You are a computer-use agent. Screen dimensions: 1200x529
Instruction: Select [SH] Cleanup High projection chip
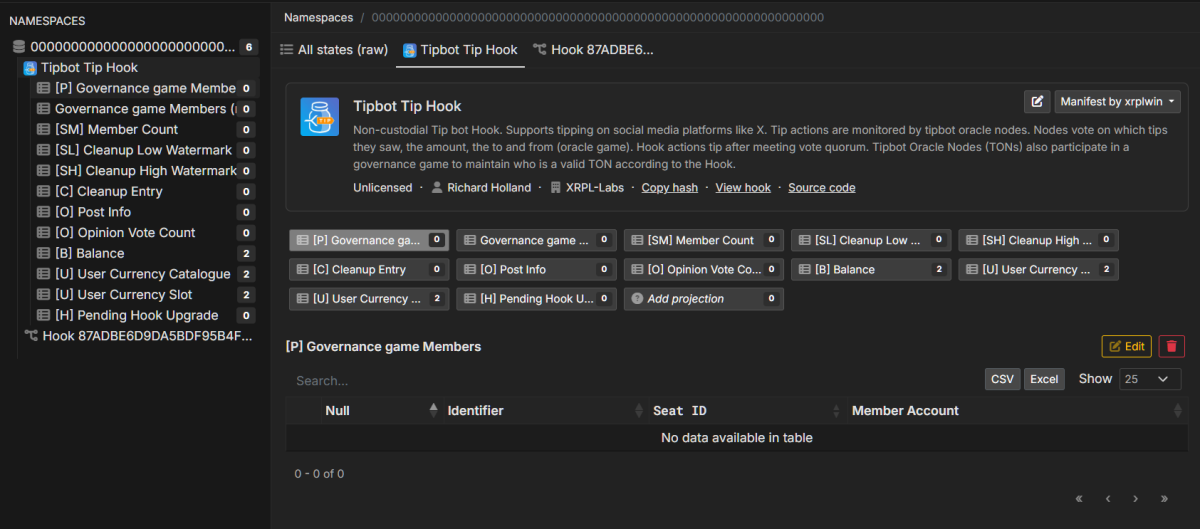point(1038,240)
